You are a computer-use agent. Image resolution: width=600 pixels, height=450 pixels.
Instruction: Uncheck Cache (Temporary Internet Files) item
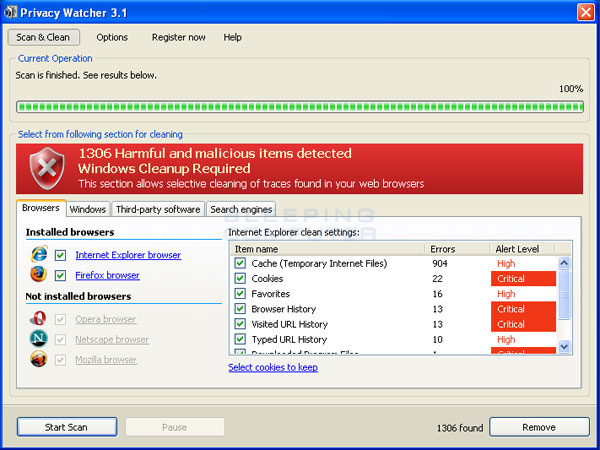pos(240,263)
